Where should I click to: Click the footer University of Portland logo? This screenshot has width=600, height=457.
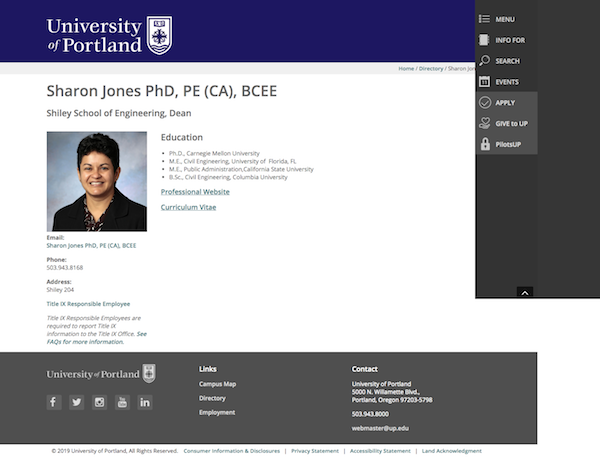101,374
